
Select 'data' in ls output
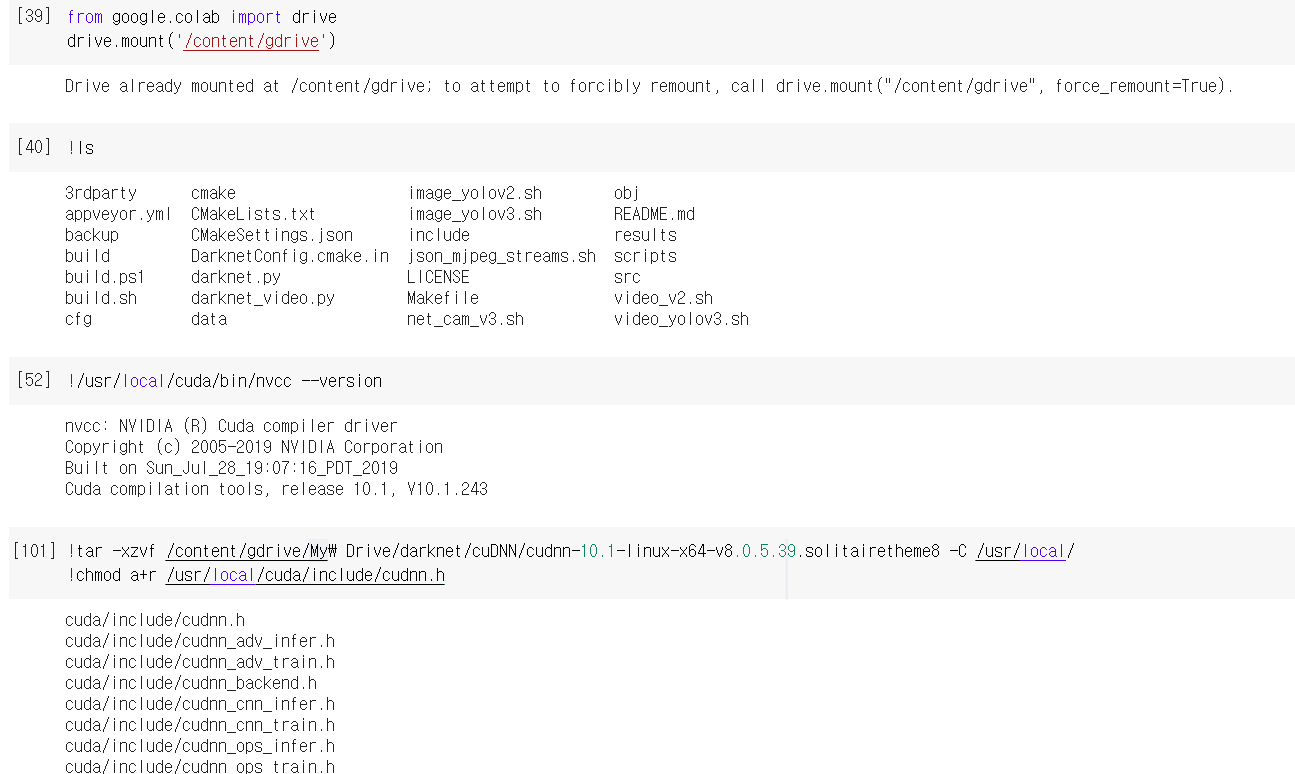tap(209, 319)
